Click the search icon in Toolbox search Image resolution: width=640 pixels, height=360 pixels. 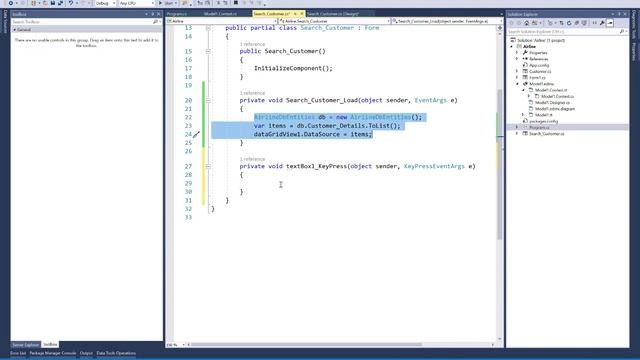click(155, 22)
